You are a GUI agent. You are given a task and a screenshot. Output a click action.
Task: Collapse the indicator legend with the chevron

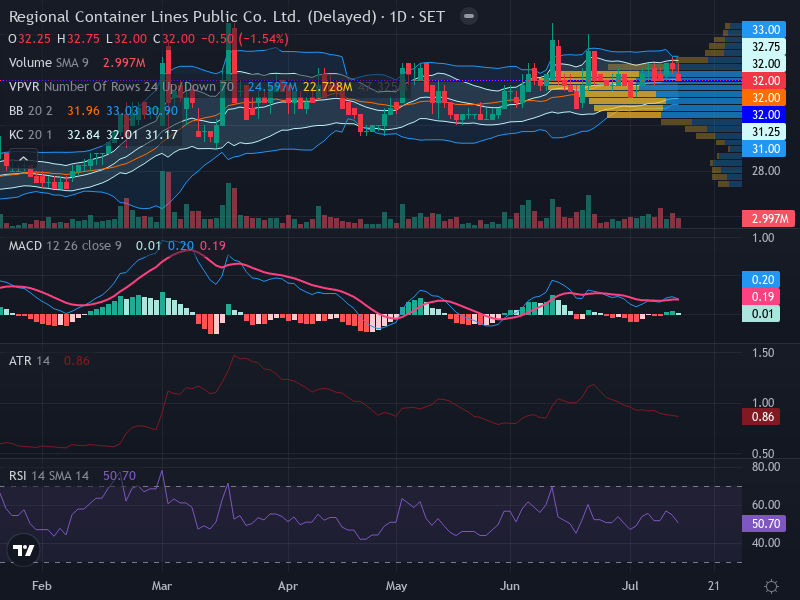click(23, 159)
